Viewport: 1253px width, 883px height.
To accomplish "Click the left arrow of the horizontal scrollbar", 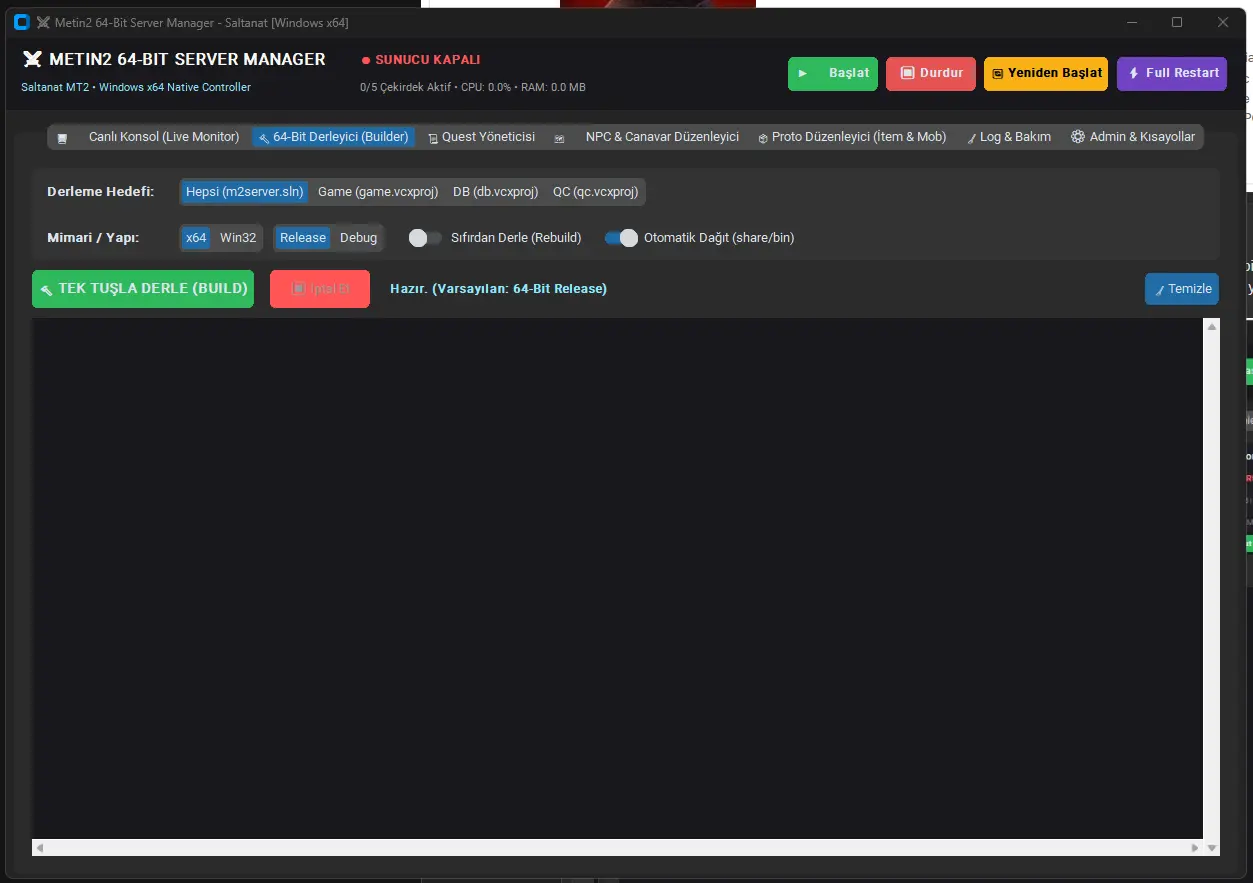I will tap(40, 848).
